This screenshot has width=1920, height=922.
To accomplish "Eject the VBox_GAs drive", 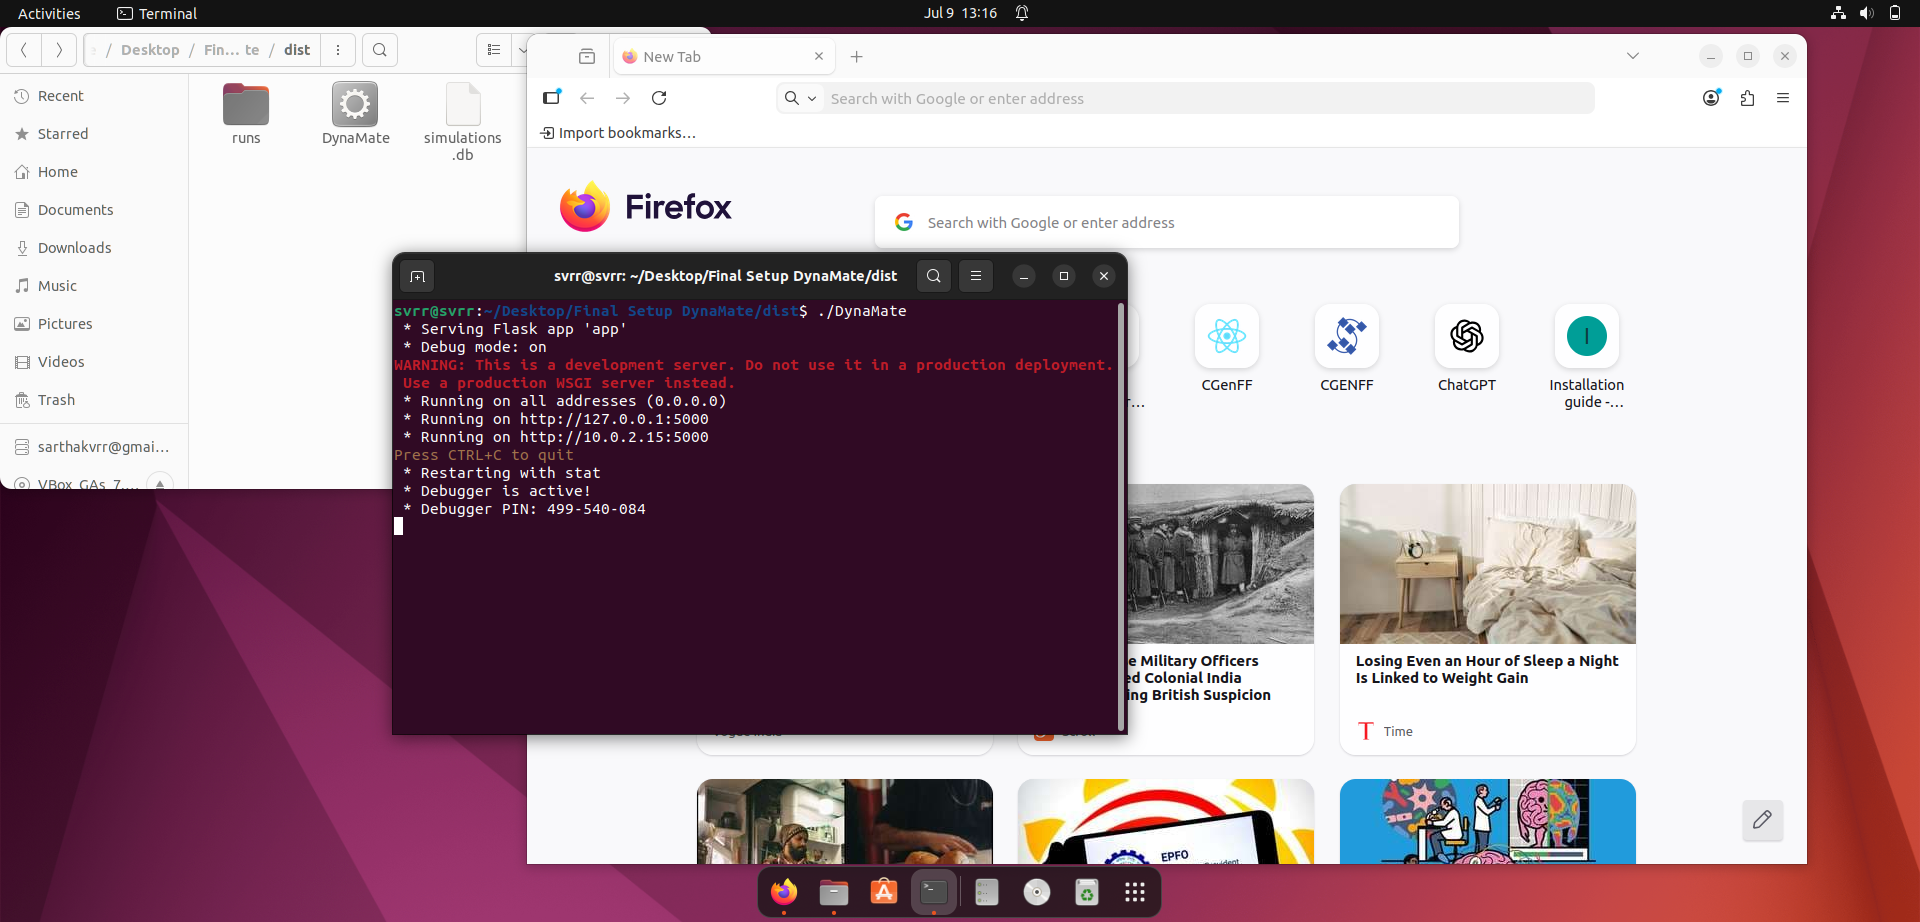I will [x=159, y=483].
